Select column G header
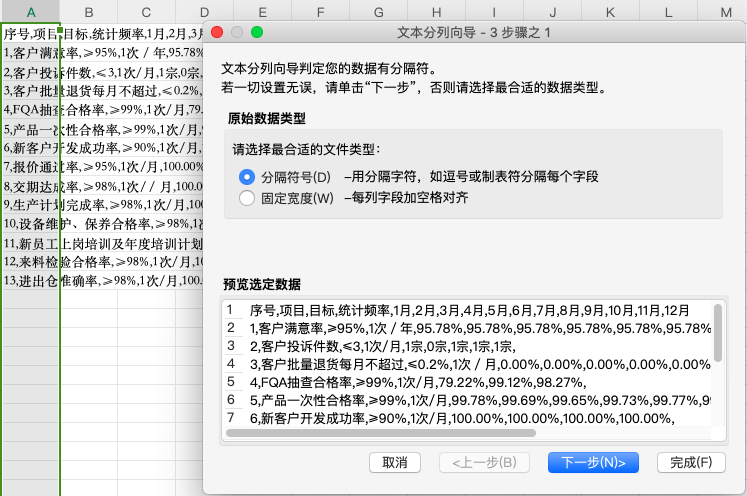The height and width of the screenshot is (496, 747). point(378,12)
